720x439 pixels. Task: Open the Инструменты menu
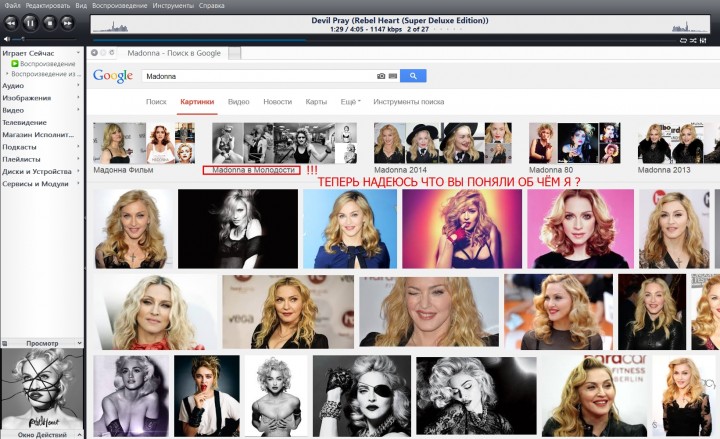click(173, 6)
